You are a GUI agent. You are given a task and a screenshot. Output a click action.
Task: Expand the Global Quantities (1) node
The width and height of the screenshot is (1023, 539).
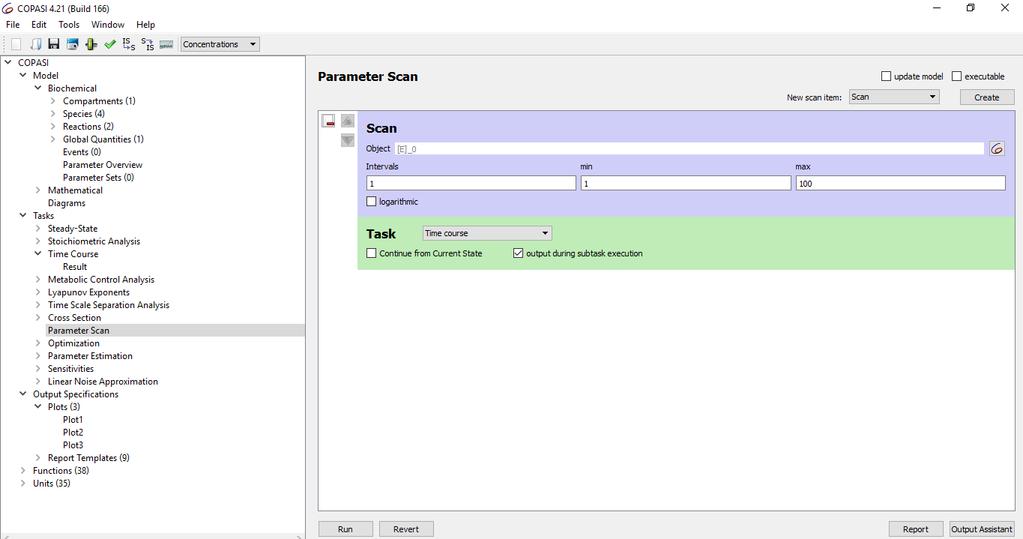click(53, 139)
